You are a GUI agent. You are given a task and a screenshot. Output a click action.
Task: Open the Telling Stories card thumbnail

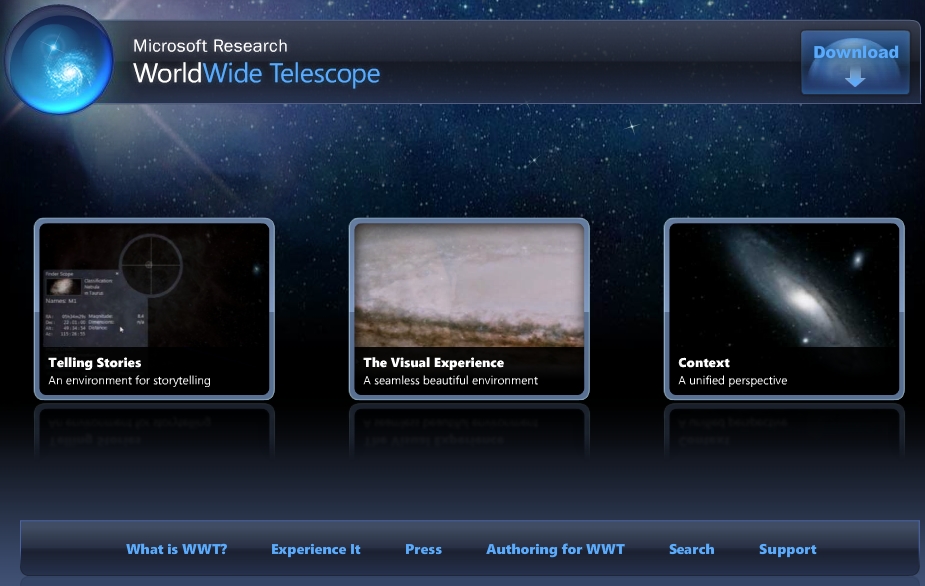tap(155, 285)
